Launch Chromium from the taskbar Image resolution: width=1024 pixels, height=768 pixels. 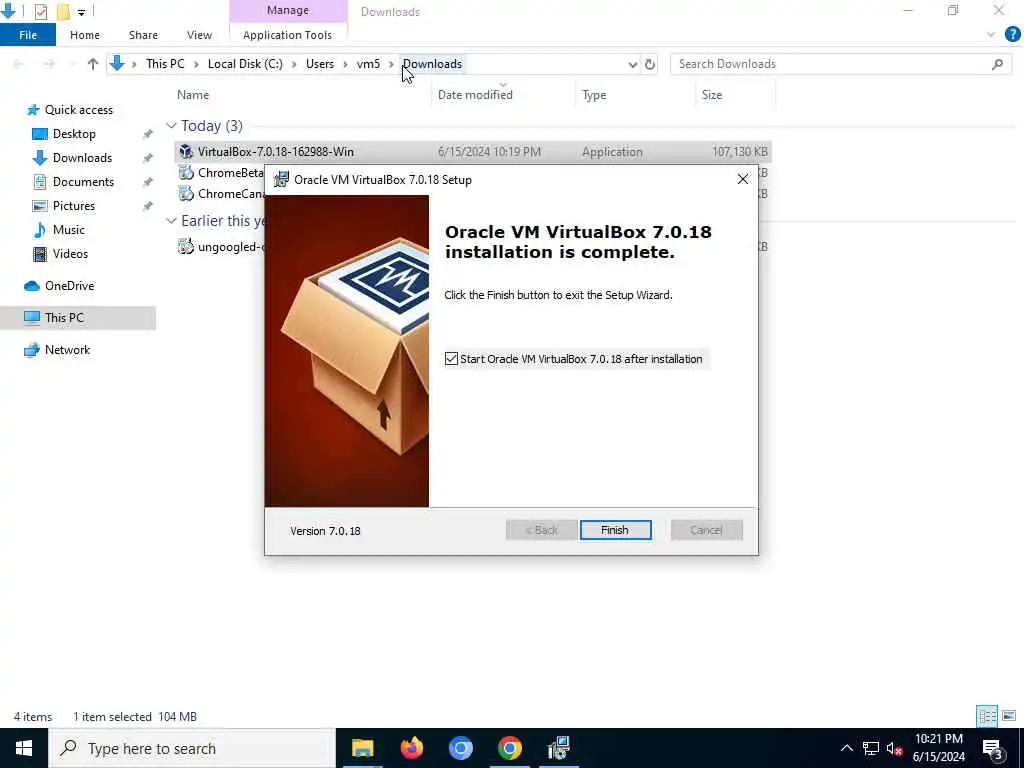460,748
